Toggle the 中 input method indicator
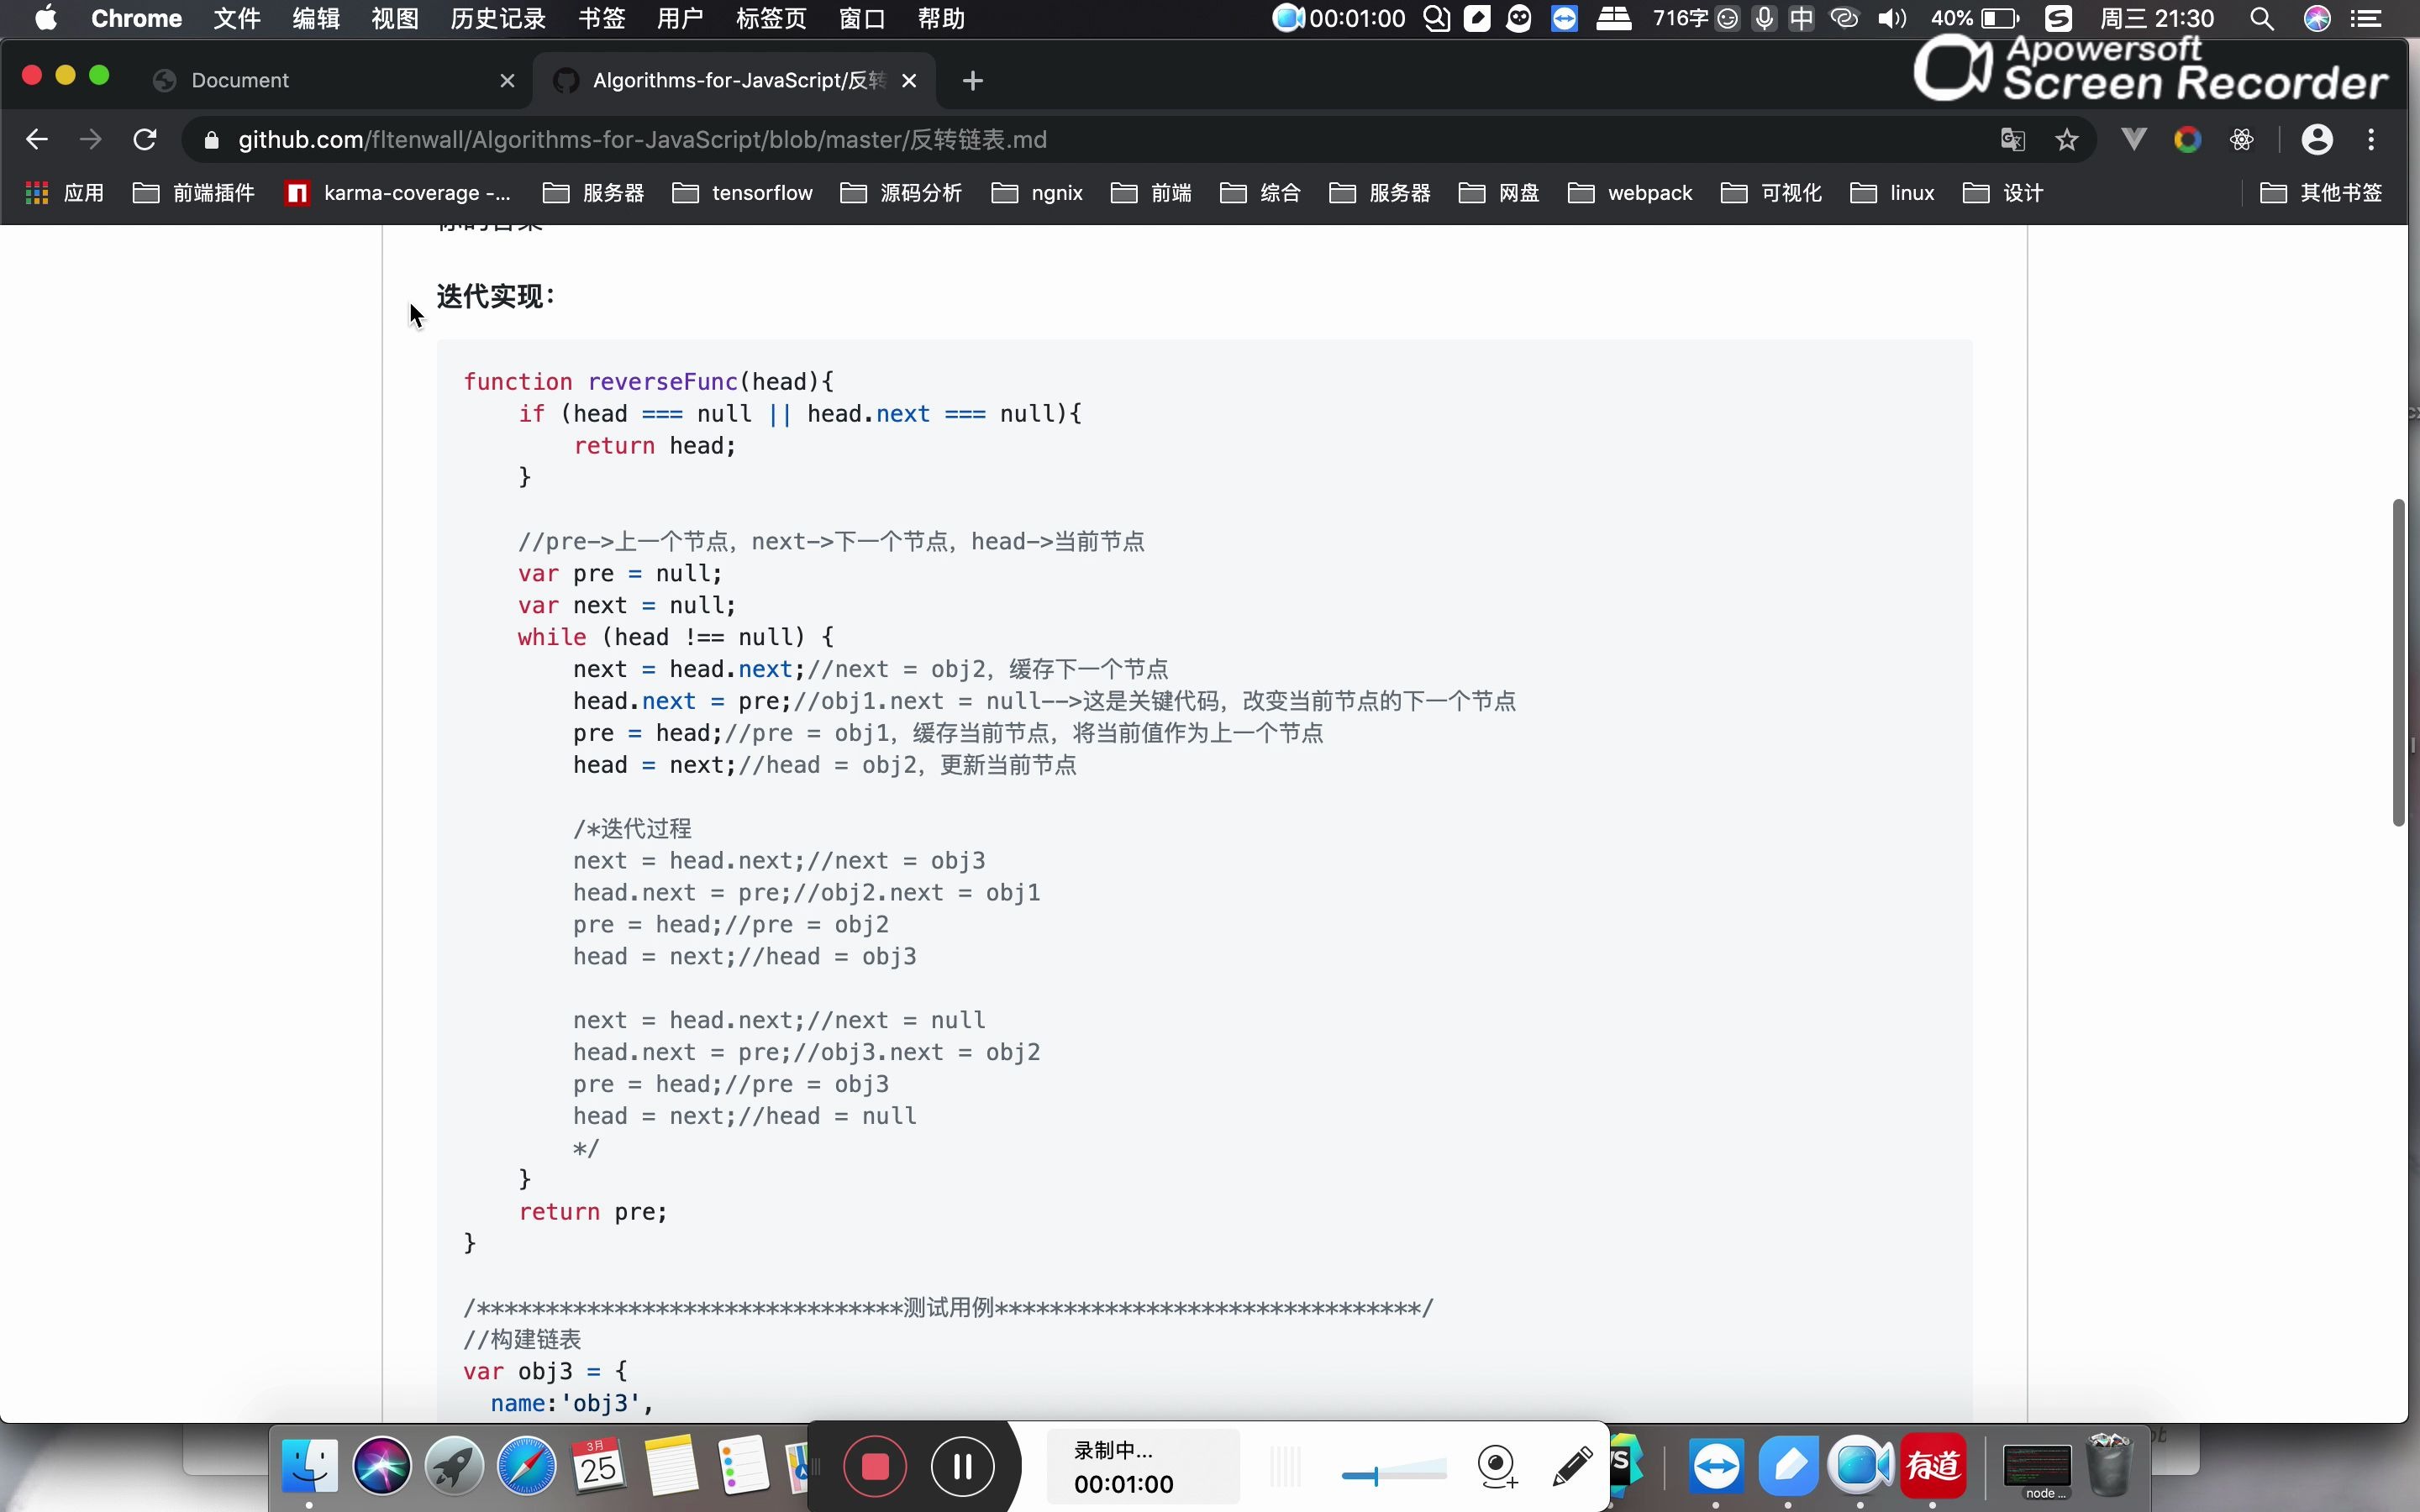The width and height of the screenshot is (2420, 1512). click(x=1802, y=19)
